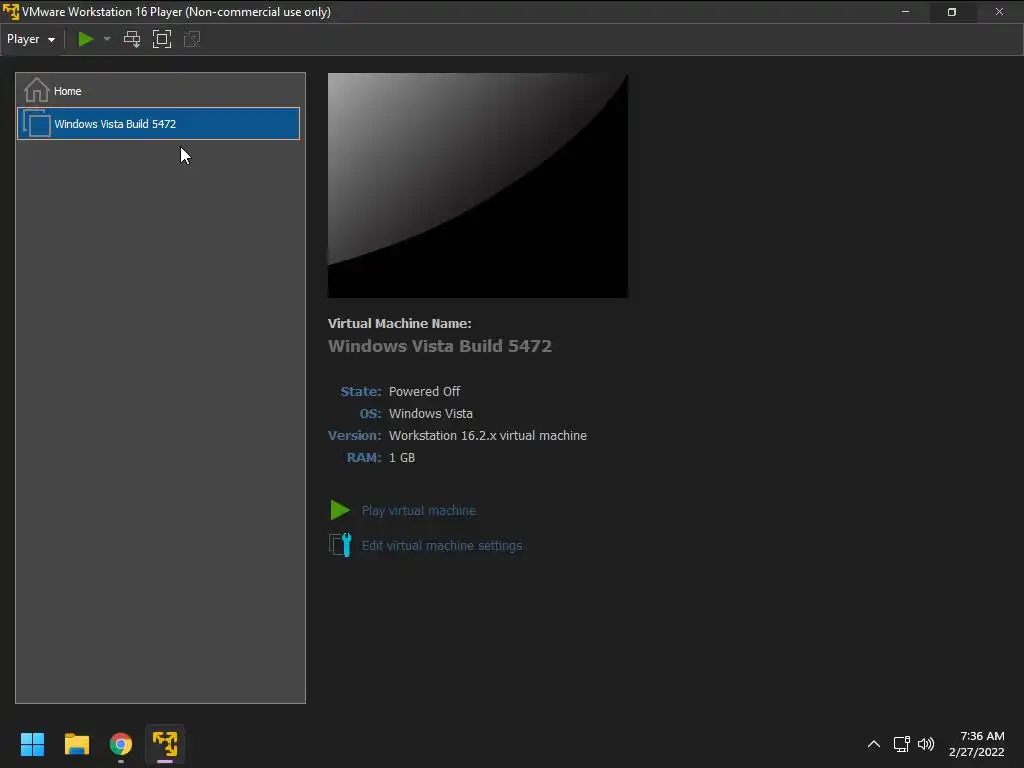Screen dimensions: 1024x768
Task: Click the Workstation 16.2.x version text
Action: tap(488, 436)
